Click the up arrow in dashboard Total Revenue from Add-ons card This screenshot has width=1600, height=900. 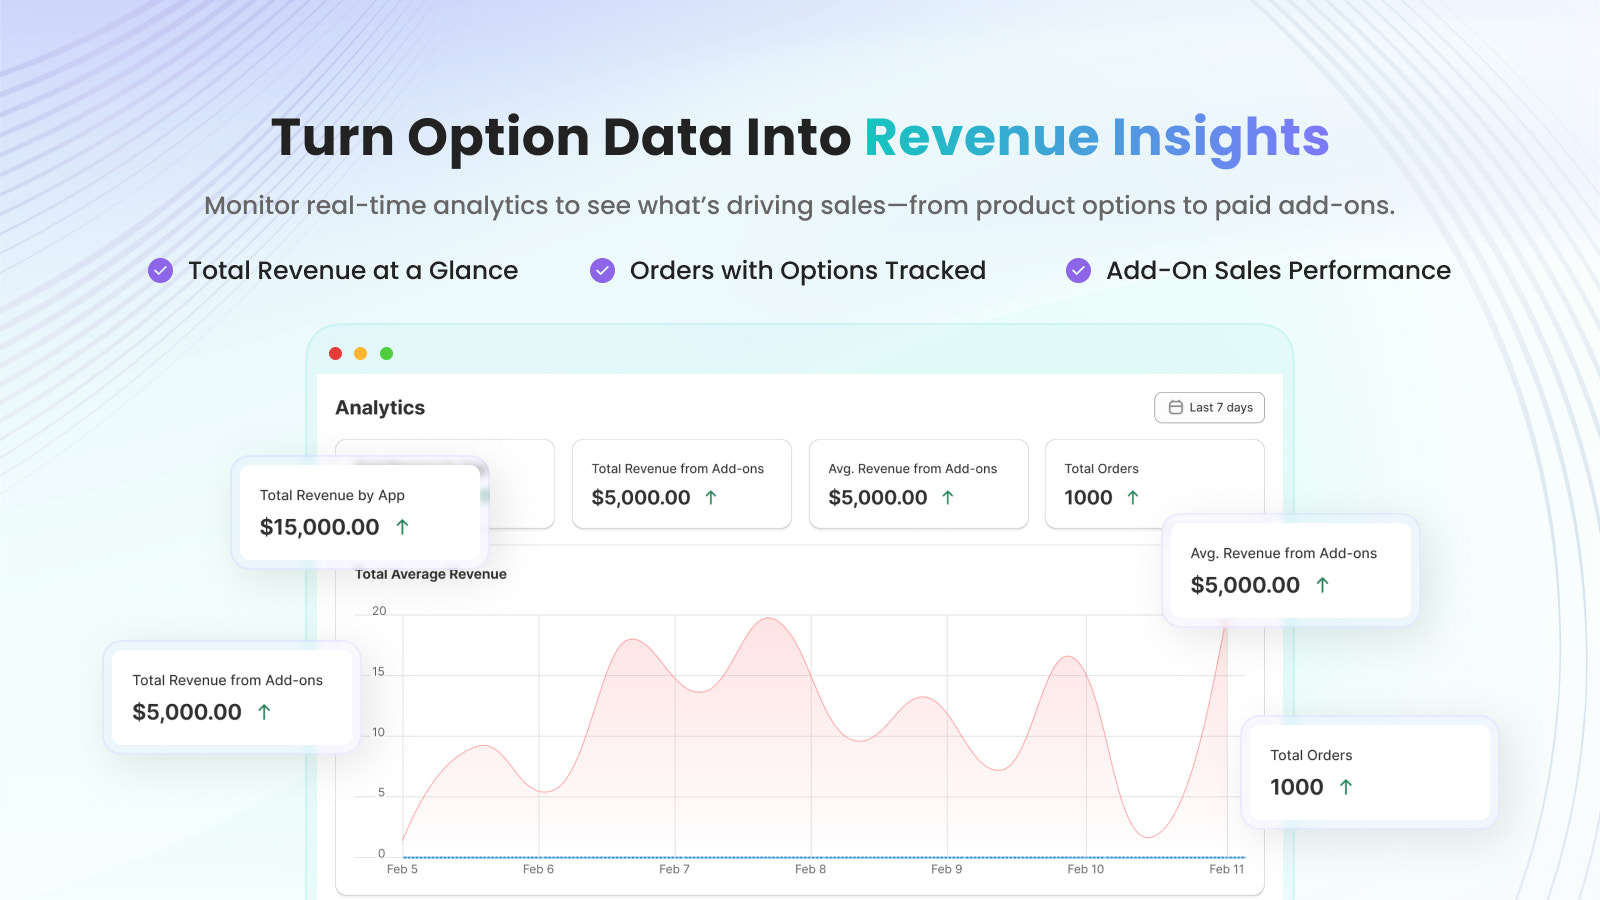click(x=711, y=497)
